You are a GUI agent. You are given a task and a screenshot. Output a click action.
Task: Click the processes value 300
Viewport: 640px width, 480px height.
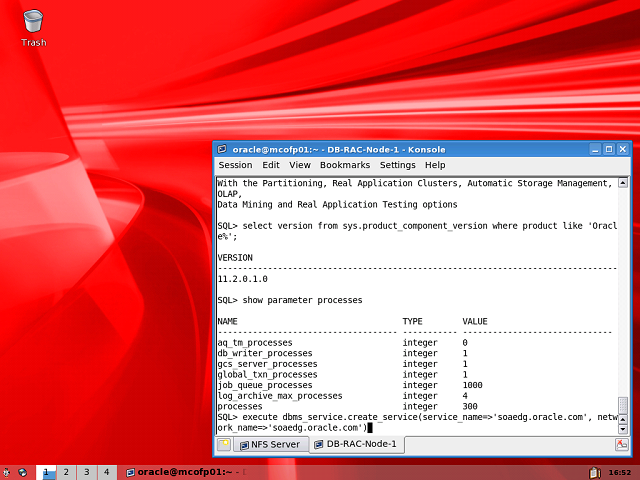(470, 407)
